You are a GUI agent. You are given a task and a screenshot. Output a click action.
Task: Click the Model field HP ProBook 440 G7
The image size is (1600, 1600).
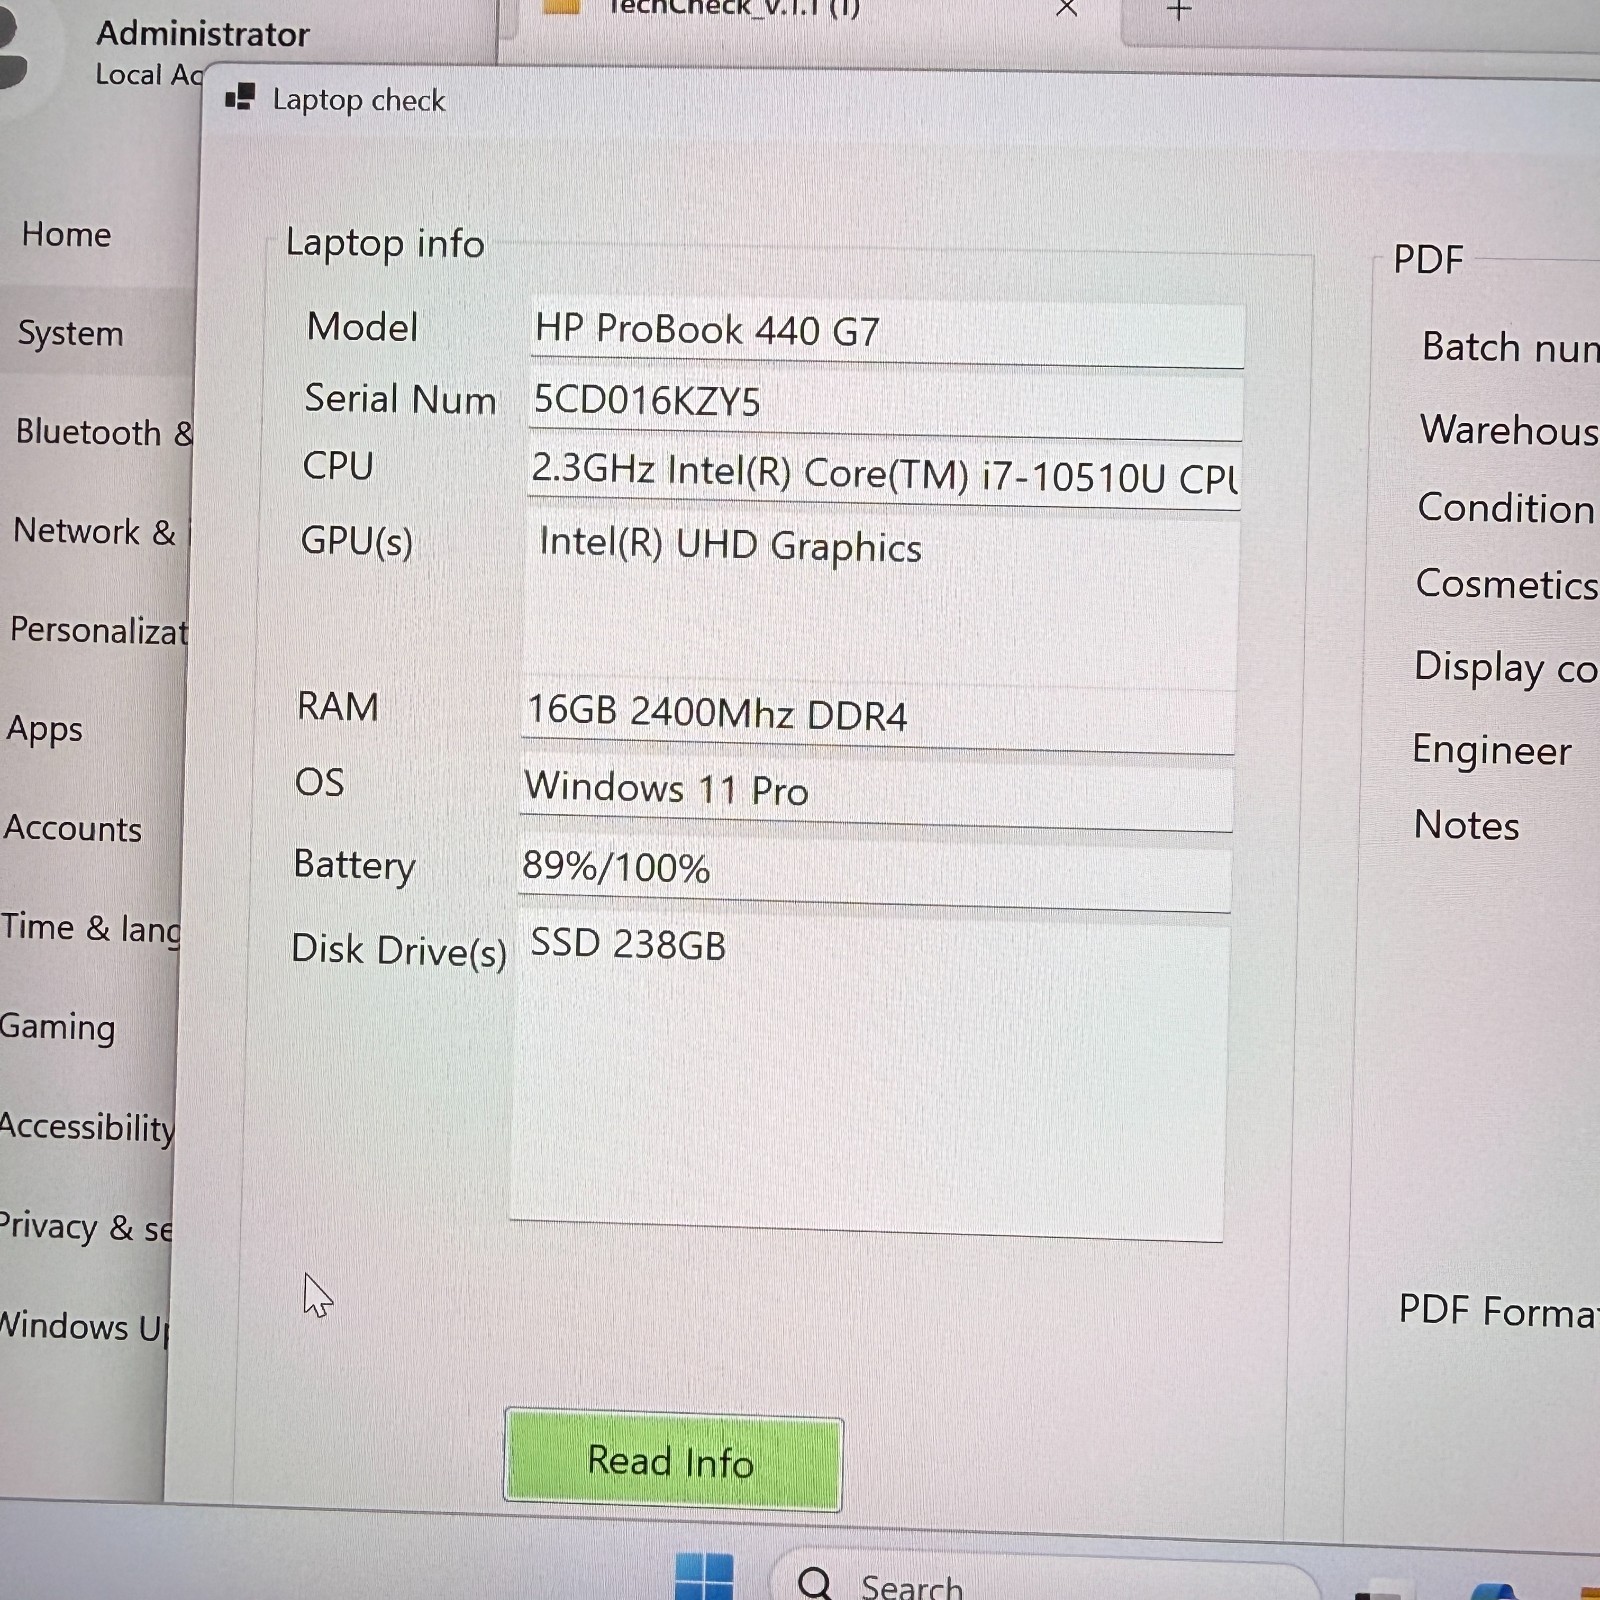pyautogui.click(x=887, y=334)
